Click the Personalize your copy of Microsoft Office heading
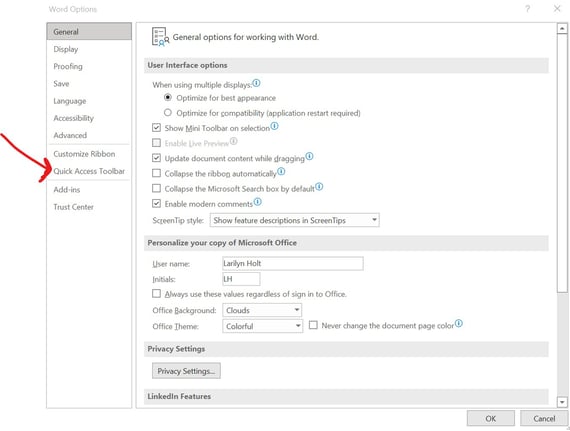The height and width of the screenshot is (431, 570). tap(222, 243)
